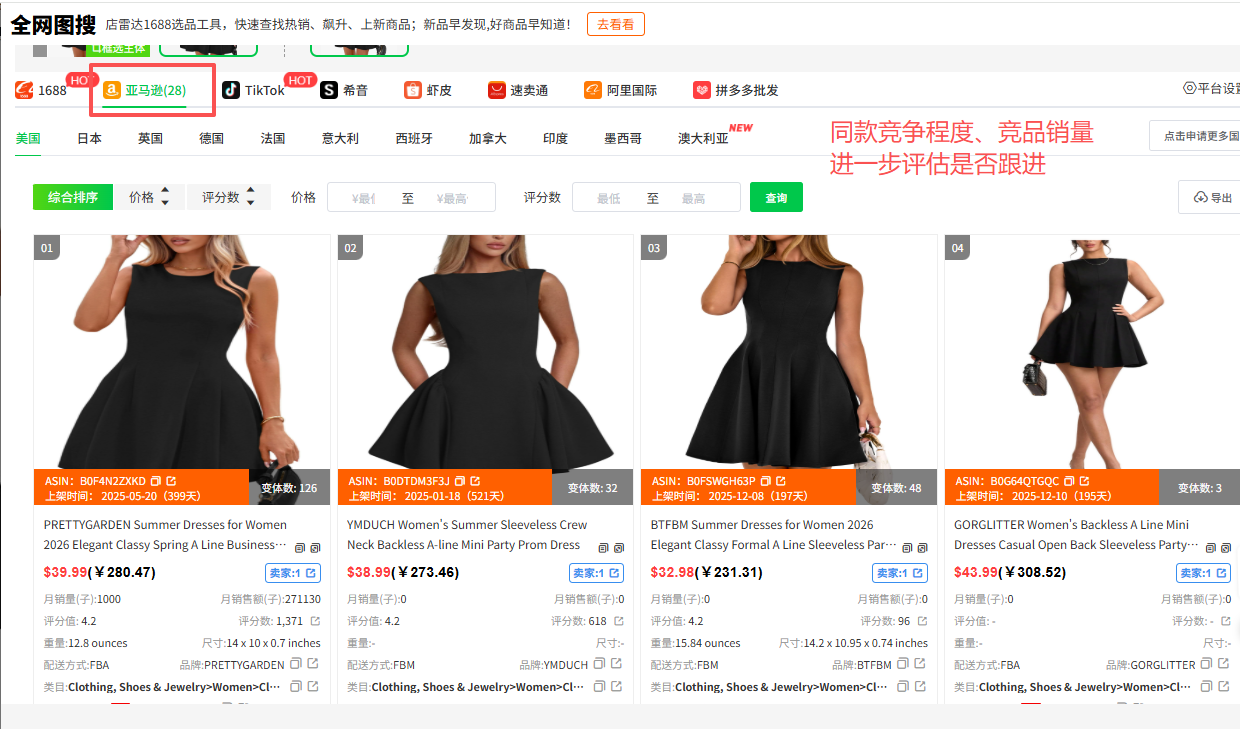1240x729 pixels.
Task: Switch to 虾皮 platform tab
Action: click(428, 90)
